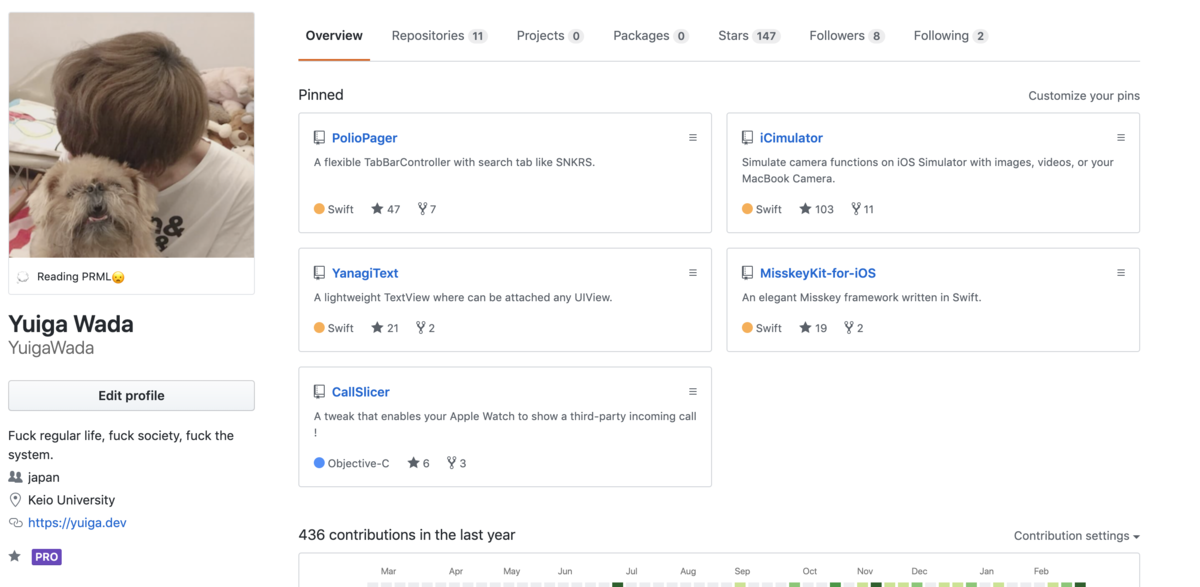Open the Projects tab
Viewport: 1200px width, 587px height.
[550, 36]
